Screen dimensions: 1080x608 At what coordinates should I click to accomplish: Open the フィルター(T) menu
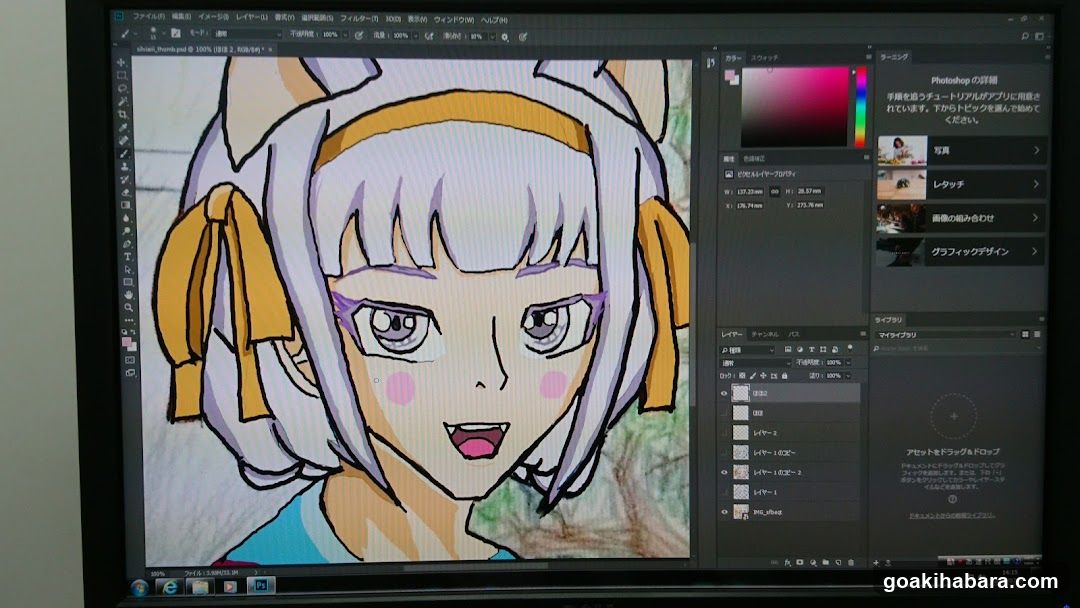point(359,19)
